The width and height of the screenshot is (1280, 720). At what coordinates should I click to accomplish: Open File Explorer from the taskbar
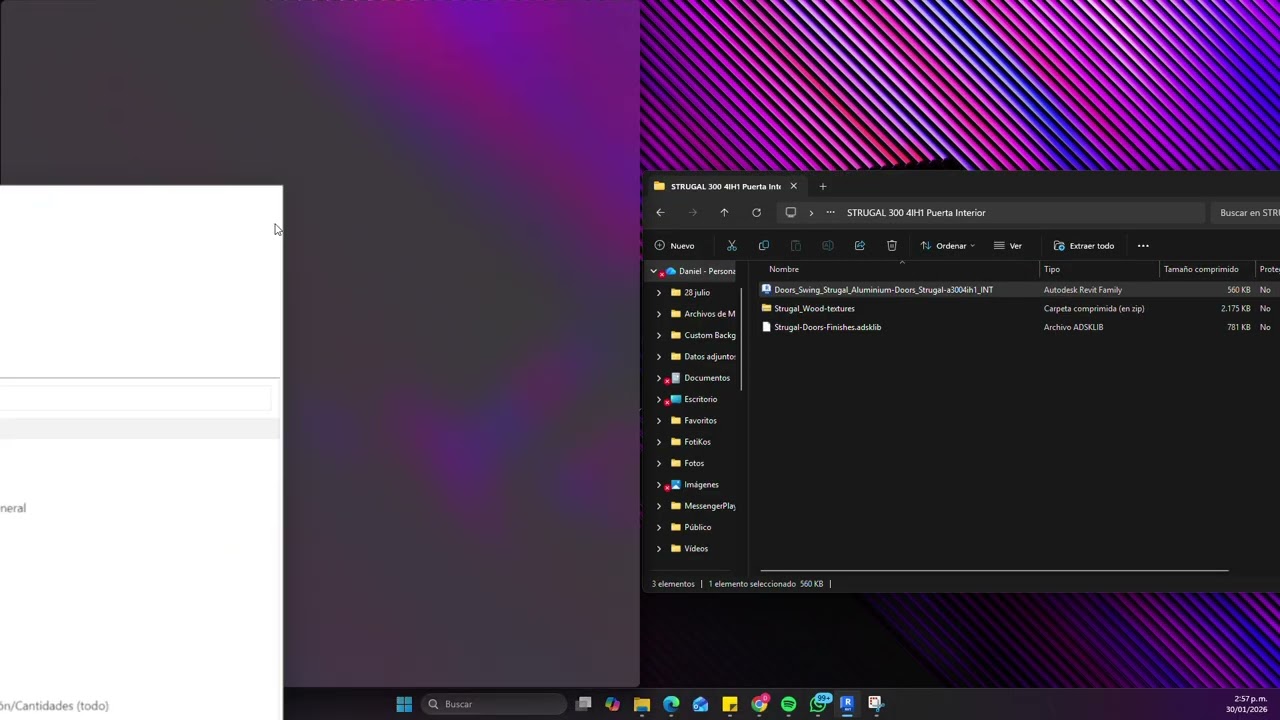click(x=642, y=704)
